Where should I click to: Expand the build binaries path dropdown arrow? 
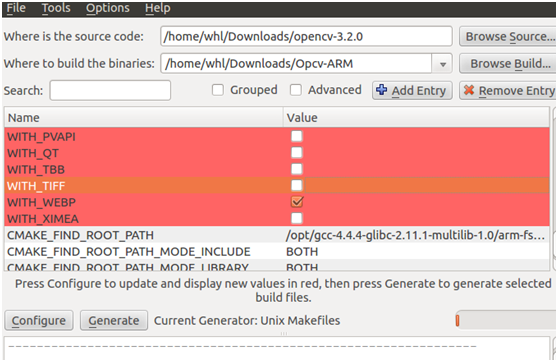(x=442, y=64)
